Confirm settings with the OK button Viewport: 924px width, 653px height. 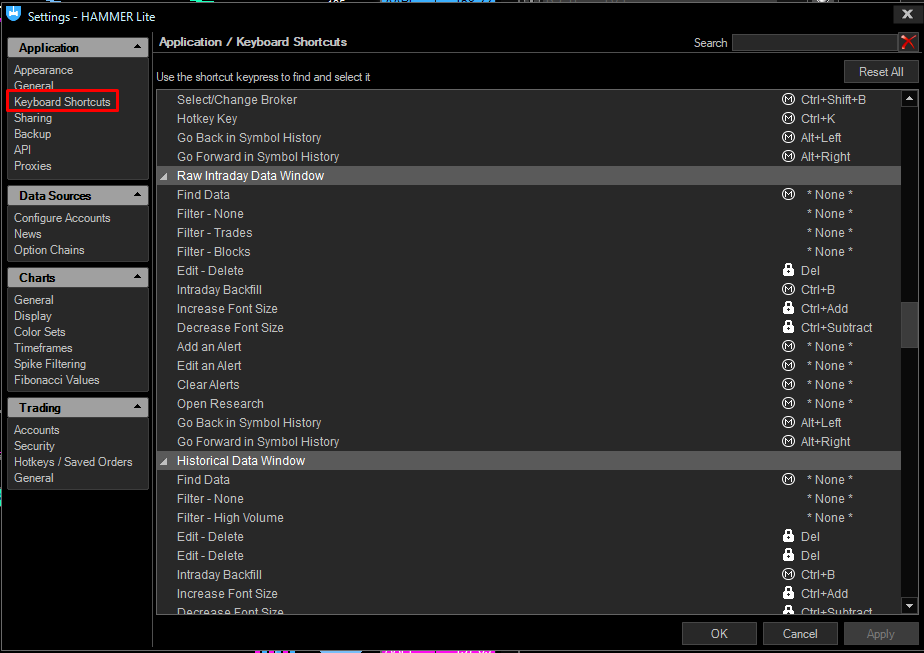point(719,634)
